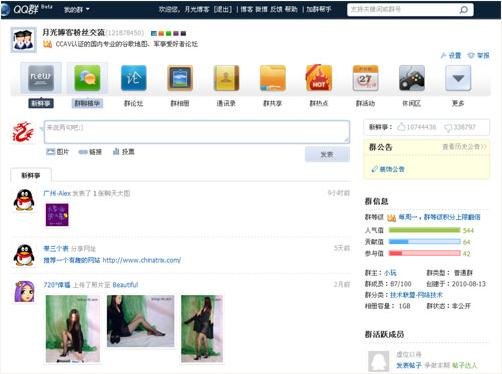Add a link with 链接 option
The image size is (502, 374).
point(90,152)
